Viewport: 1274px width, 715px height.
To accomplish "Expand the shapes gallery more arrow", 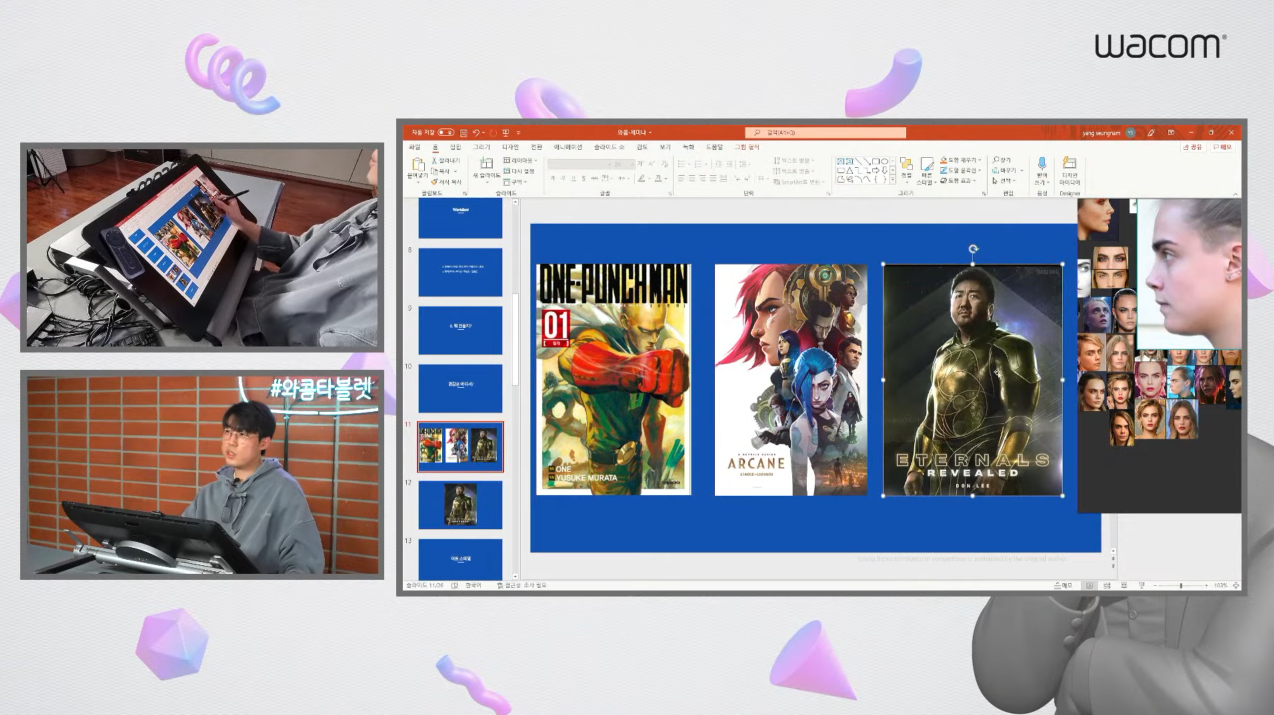I will (893, 180).
